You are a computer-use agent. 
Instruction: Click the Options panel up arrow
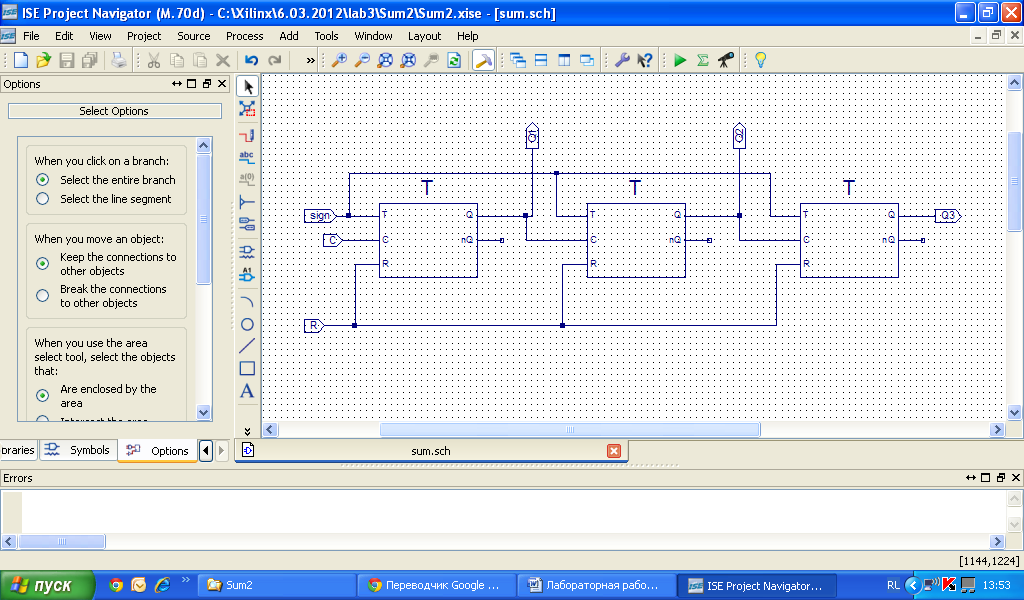click(204, 145)
